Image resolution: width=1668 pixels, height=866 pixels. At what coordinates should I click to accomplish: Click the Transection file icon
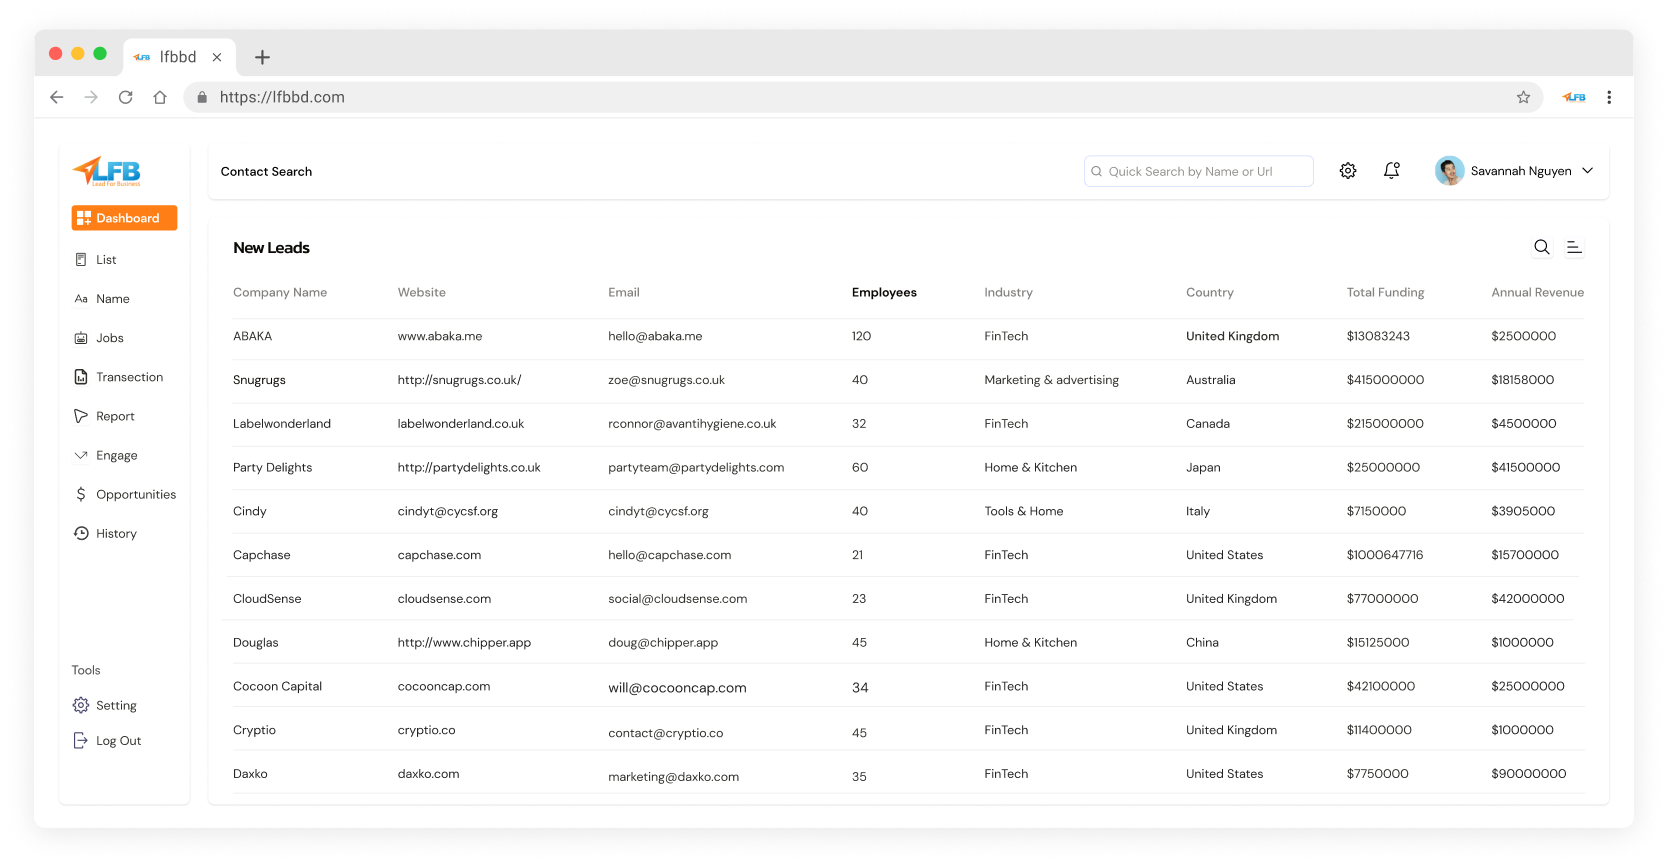click(x=81, y=377)
